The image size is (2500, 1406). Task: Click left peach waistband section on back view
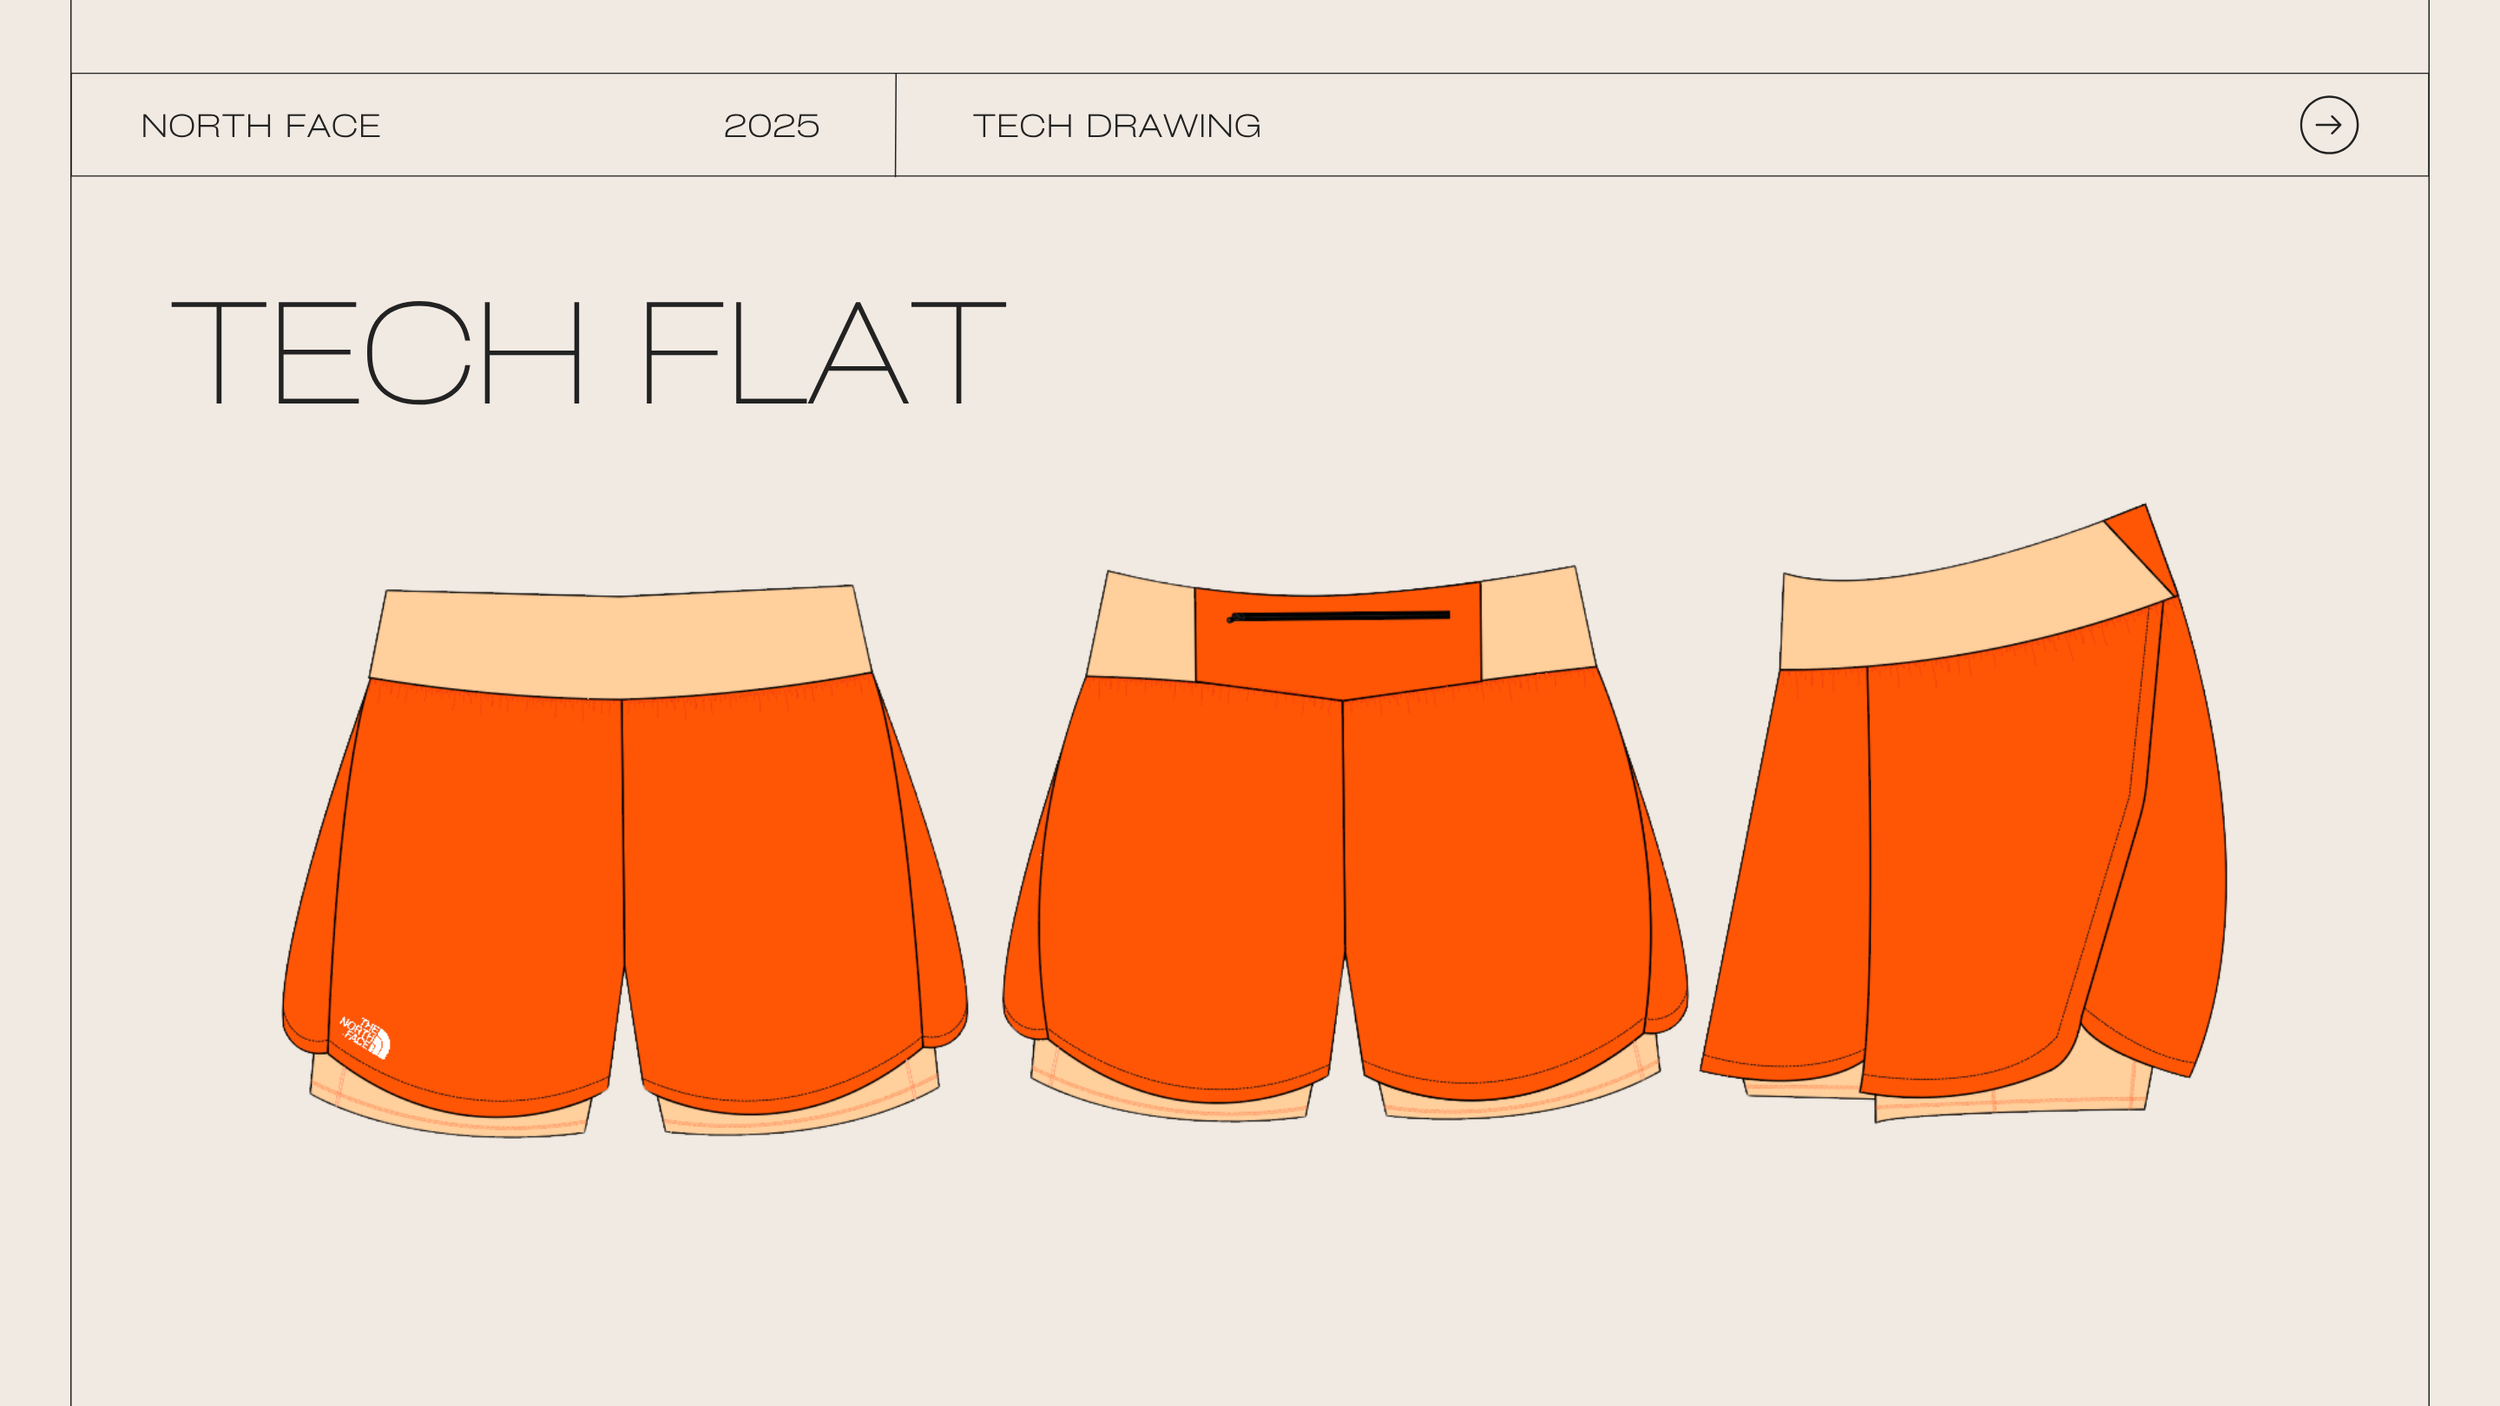pos(1145,630)
